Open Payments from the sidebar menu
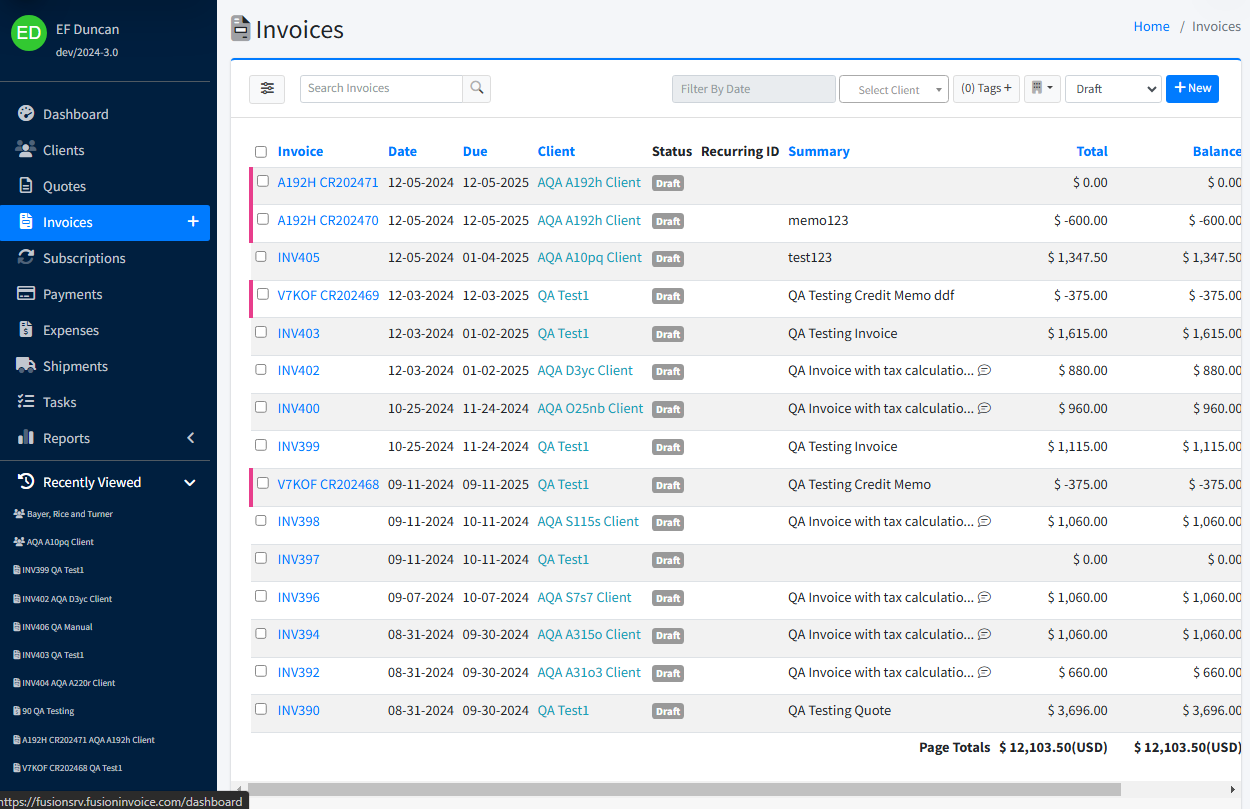This screenshot has width=1250, height=809. [x=72, y=294]
